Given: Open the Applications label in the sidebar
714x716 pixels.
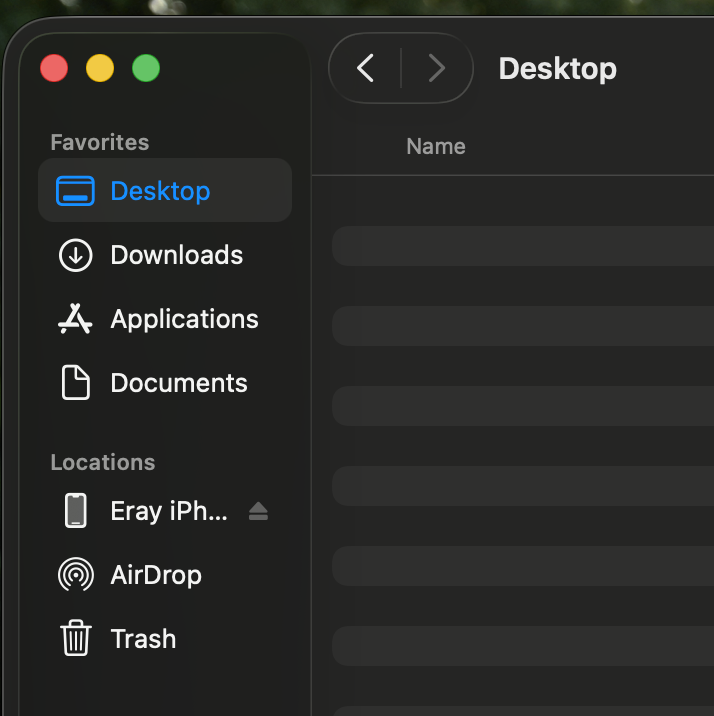Looking at the screenshot, I should [184, 319].
